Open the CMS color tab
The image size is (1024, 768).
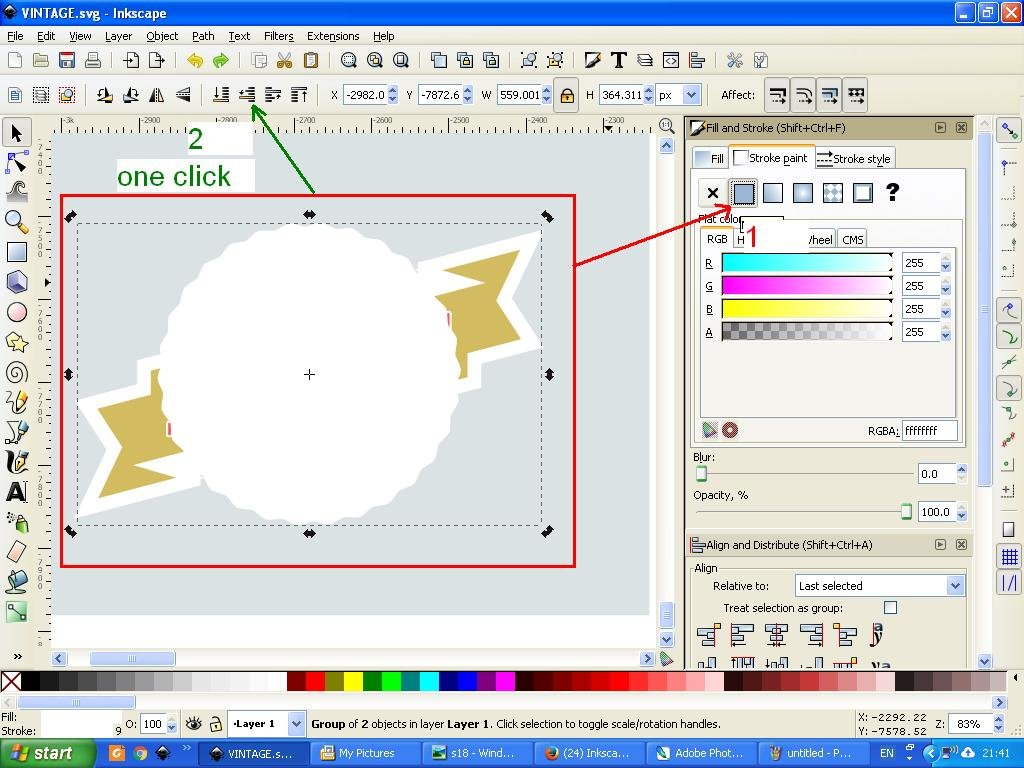852,240
